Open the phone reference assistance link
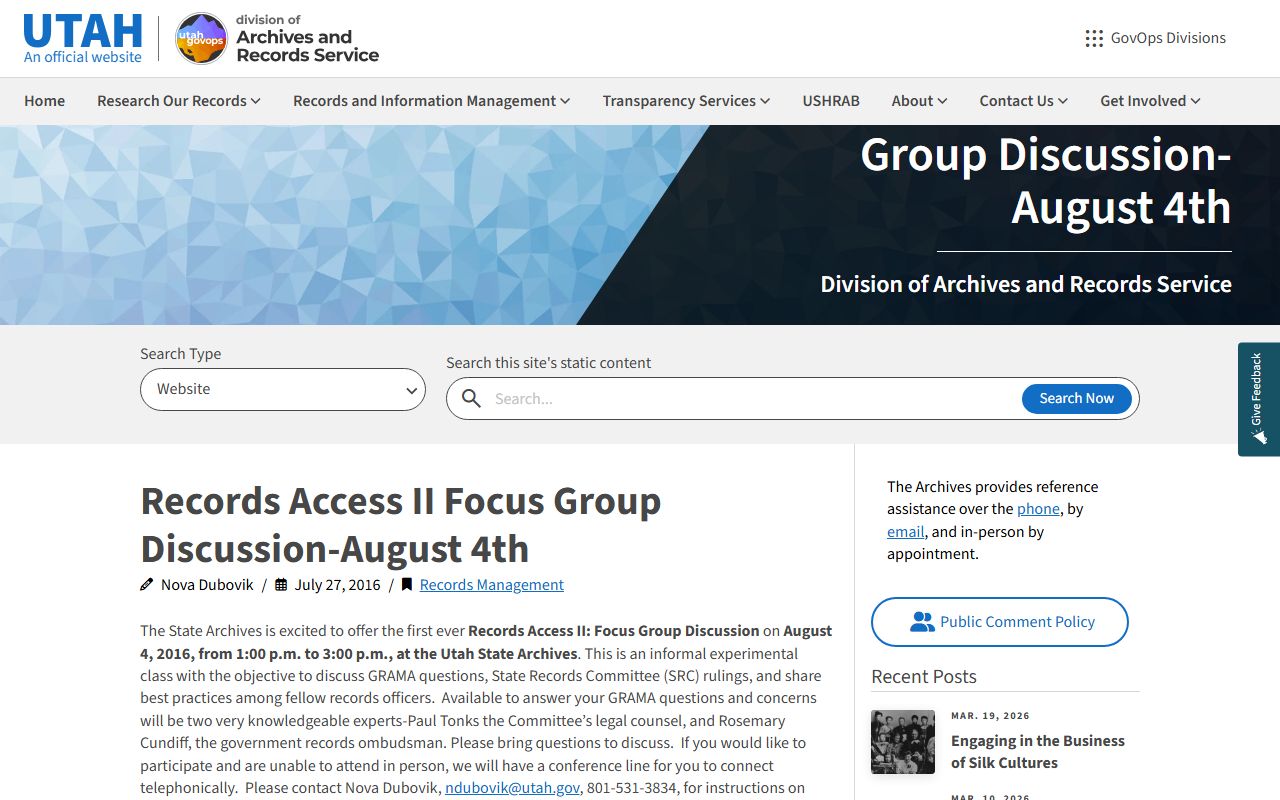The height and width of the screenshot is (800, 1280). pos(1038,509)
